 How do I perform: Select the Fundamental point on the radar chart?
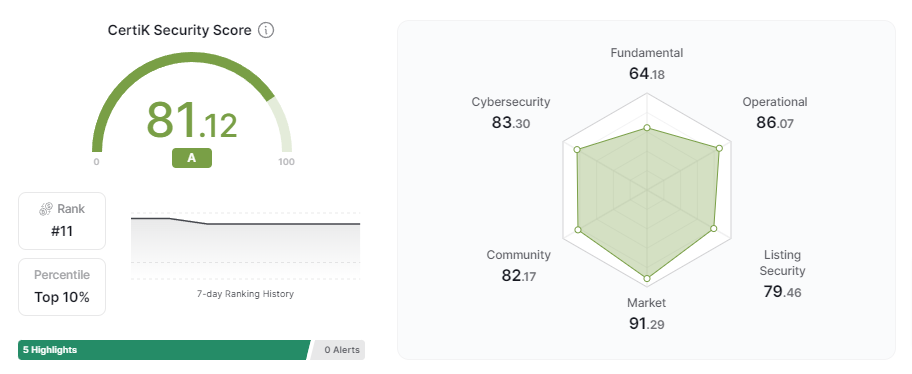(647, 129)
